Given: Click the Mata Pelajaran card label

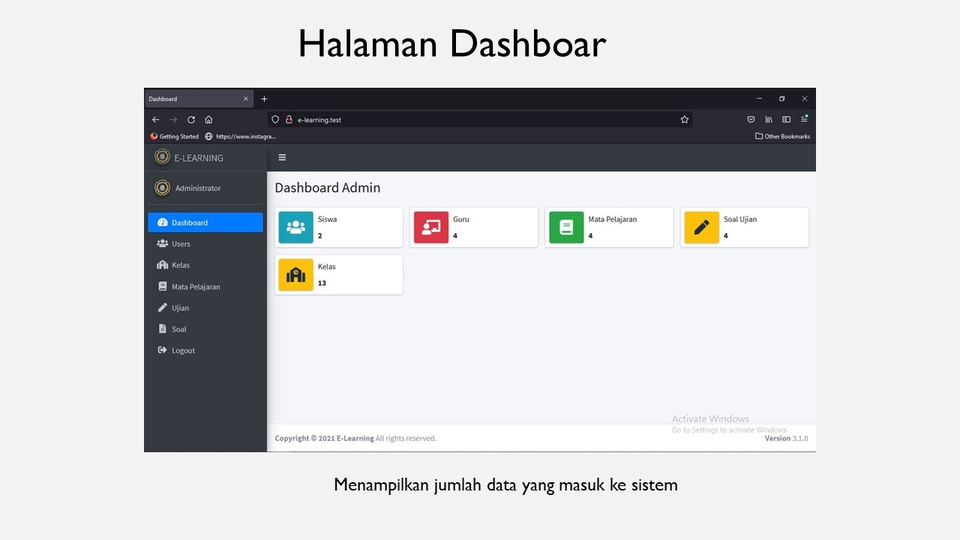Looking at the screenshot, I should (x=612, y=219).
